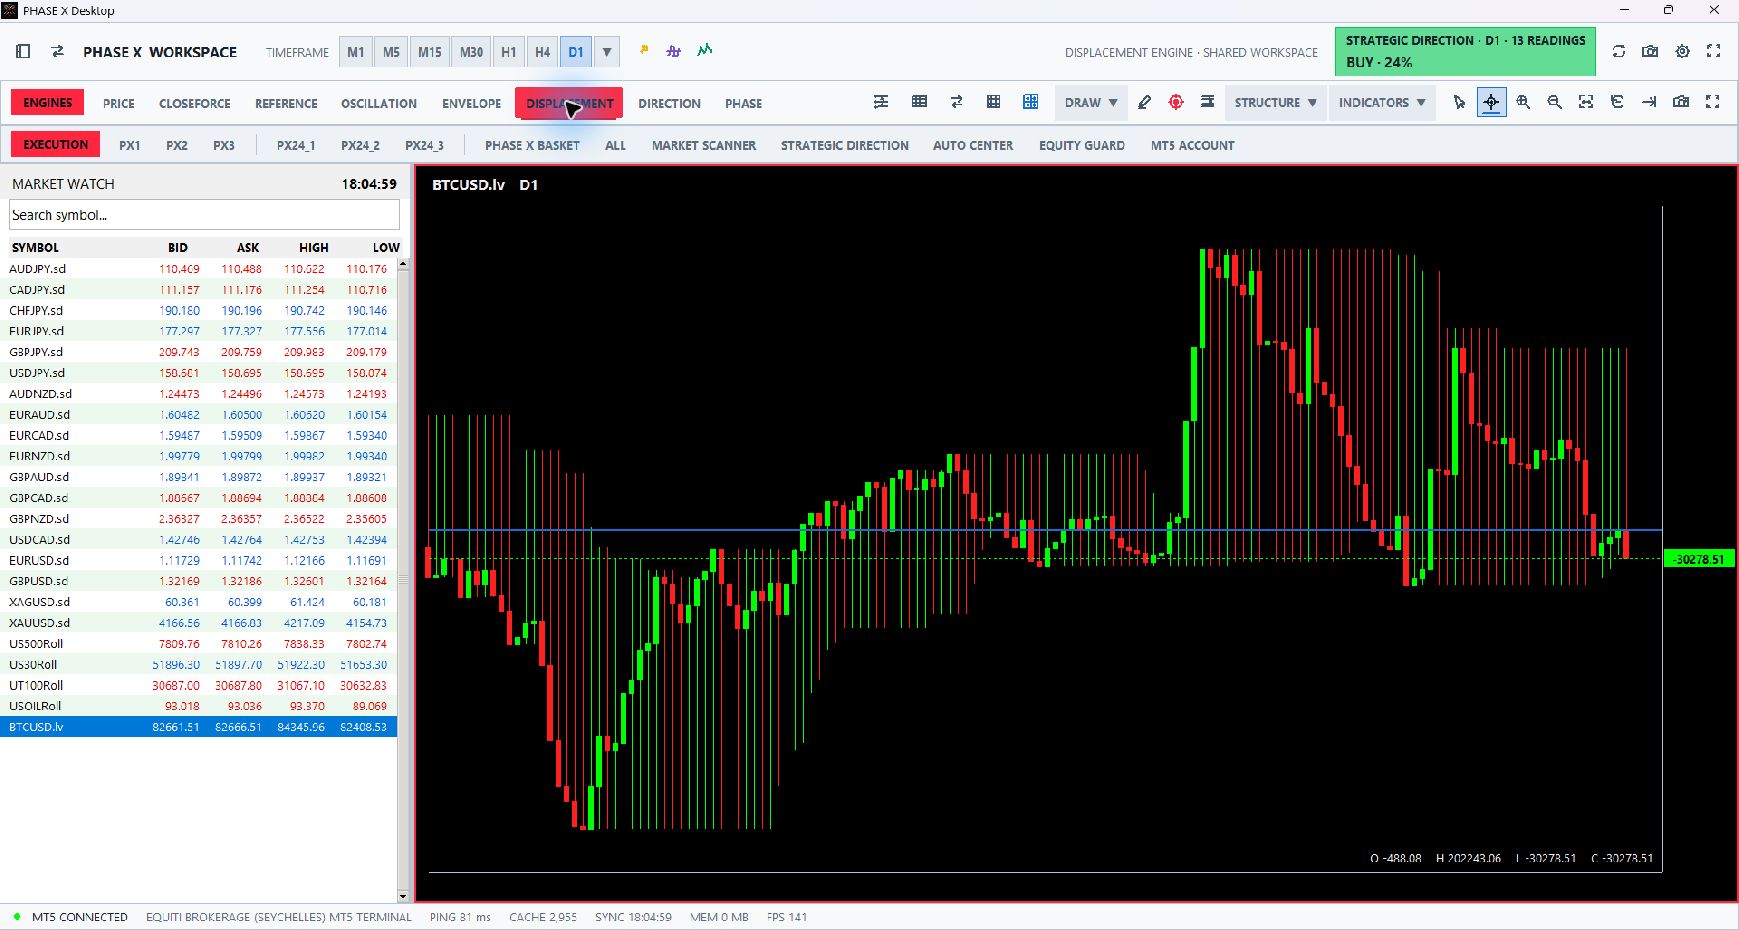Screen dimensions: 1739x930
Task: Open the Envelope engine tab
Action: pos(472,103)
